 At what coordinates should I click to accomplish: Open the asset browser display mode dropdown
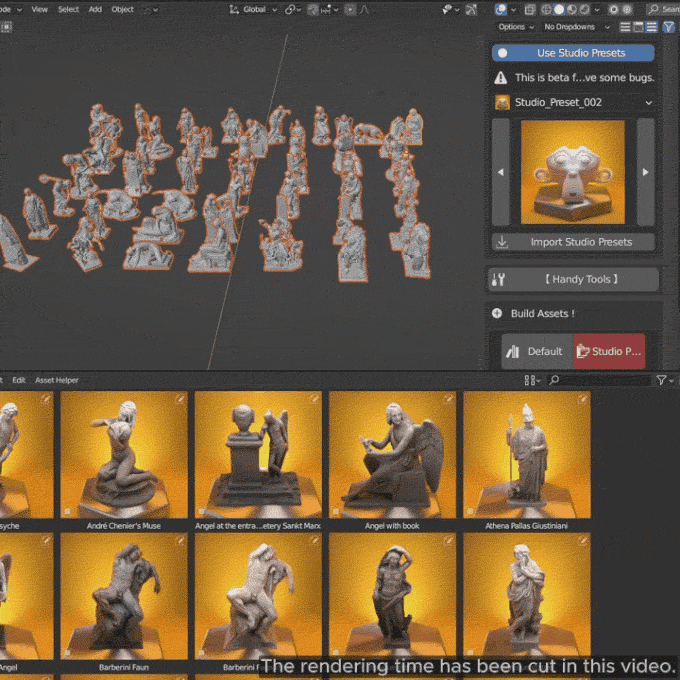532,380
